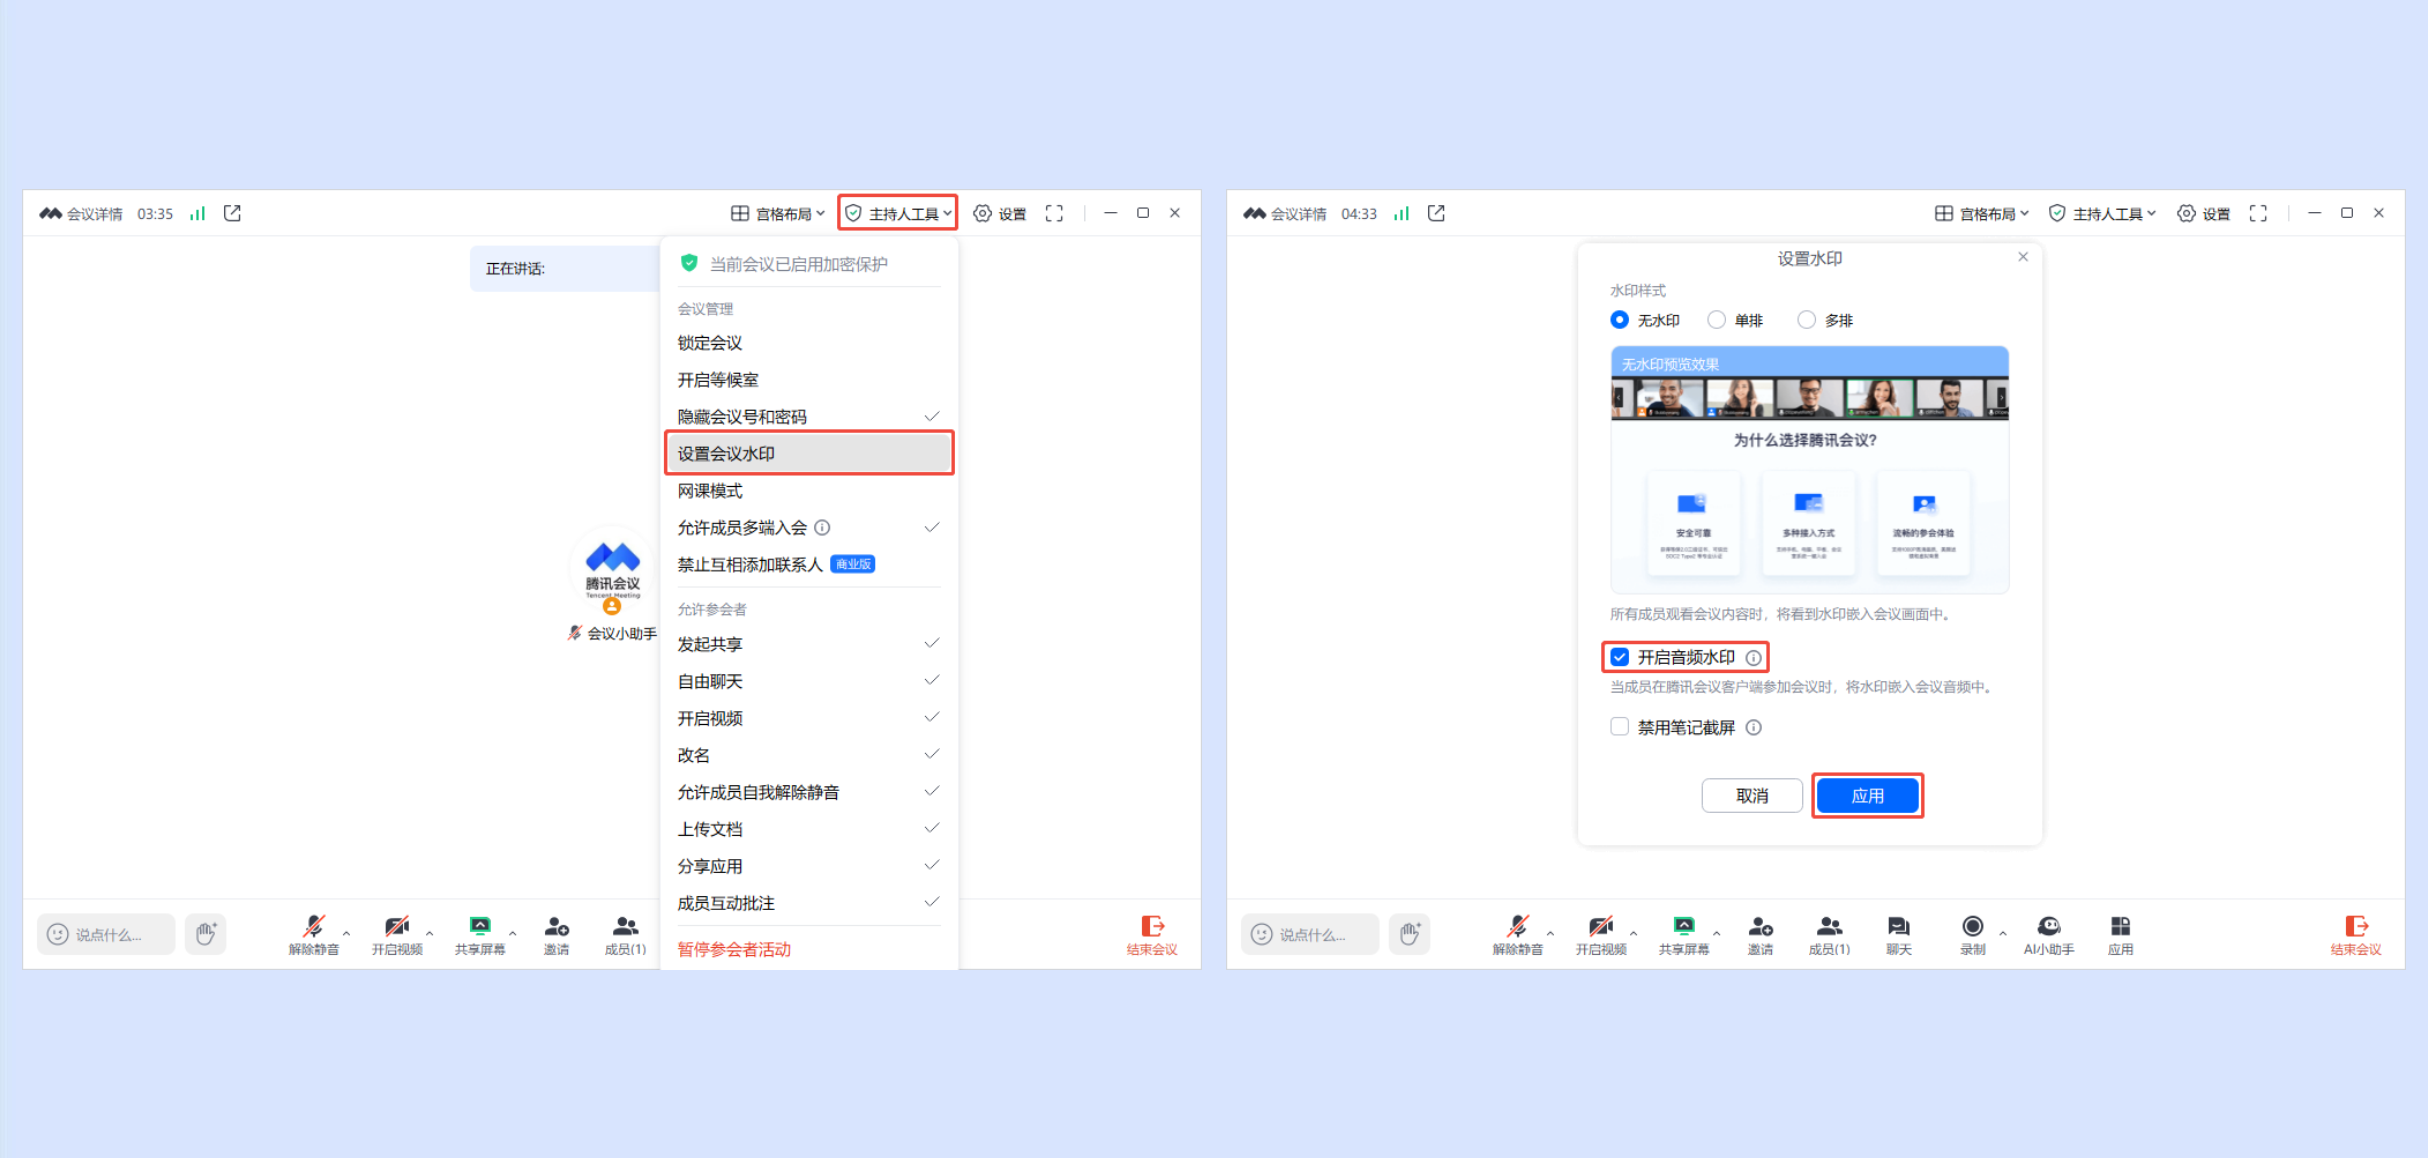Select 网课模式 menu item
2428x1158 pixels.
point(809,490)
